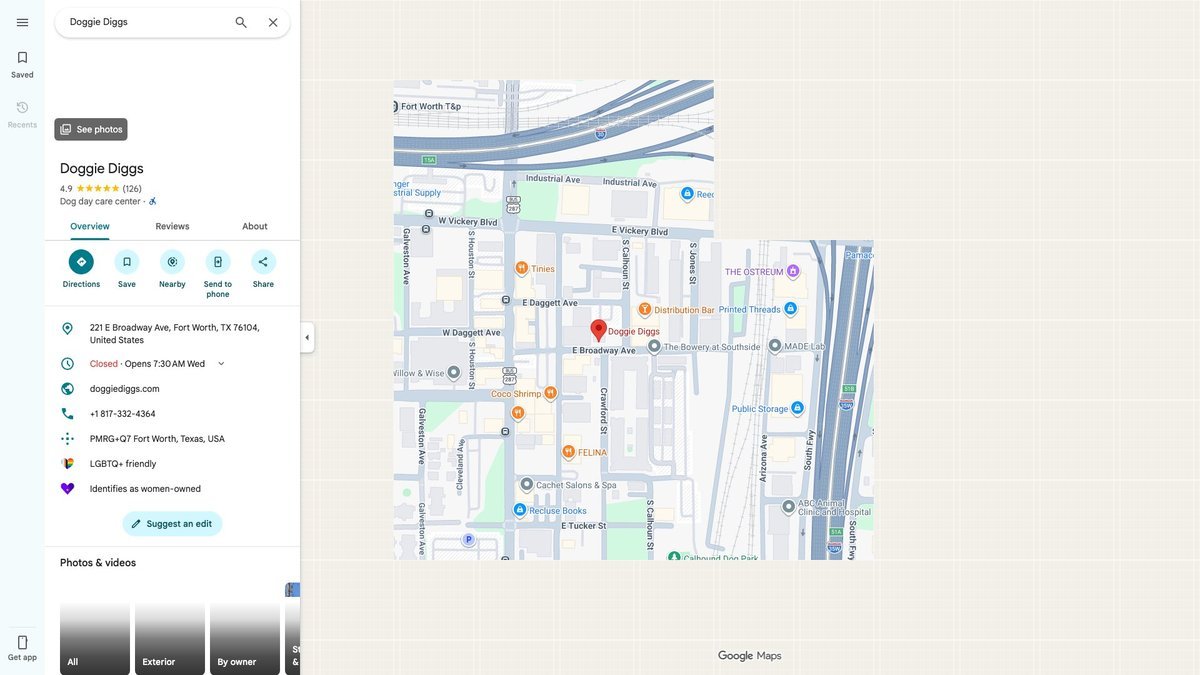
Task: Click the See photos button
Action: (x=91, y=129)
